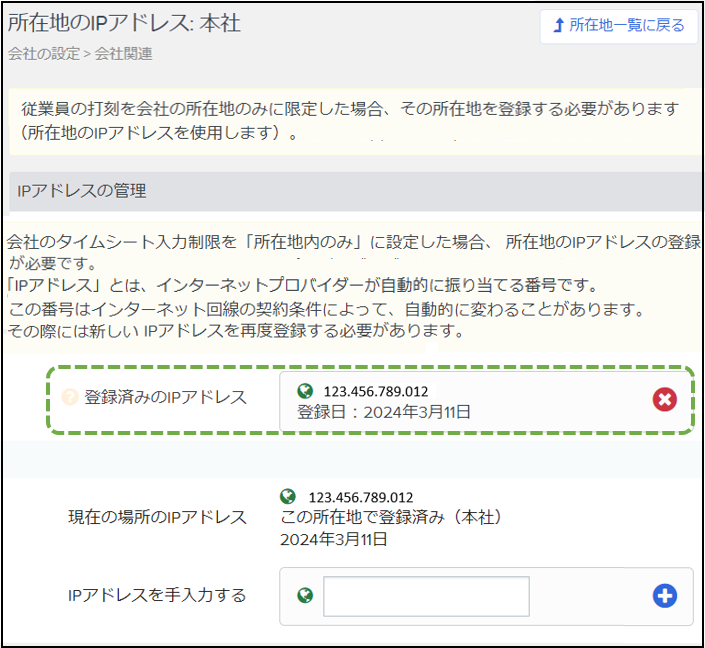Viewport: 705px width, 648px height.
Task: Click the 登録日：2024年3月11日 registration date
Action: [x=384, y=412]
